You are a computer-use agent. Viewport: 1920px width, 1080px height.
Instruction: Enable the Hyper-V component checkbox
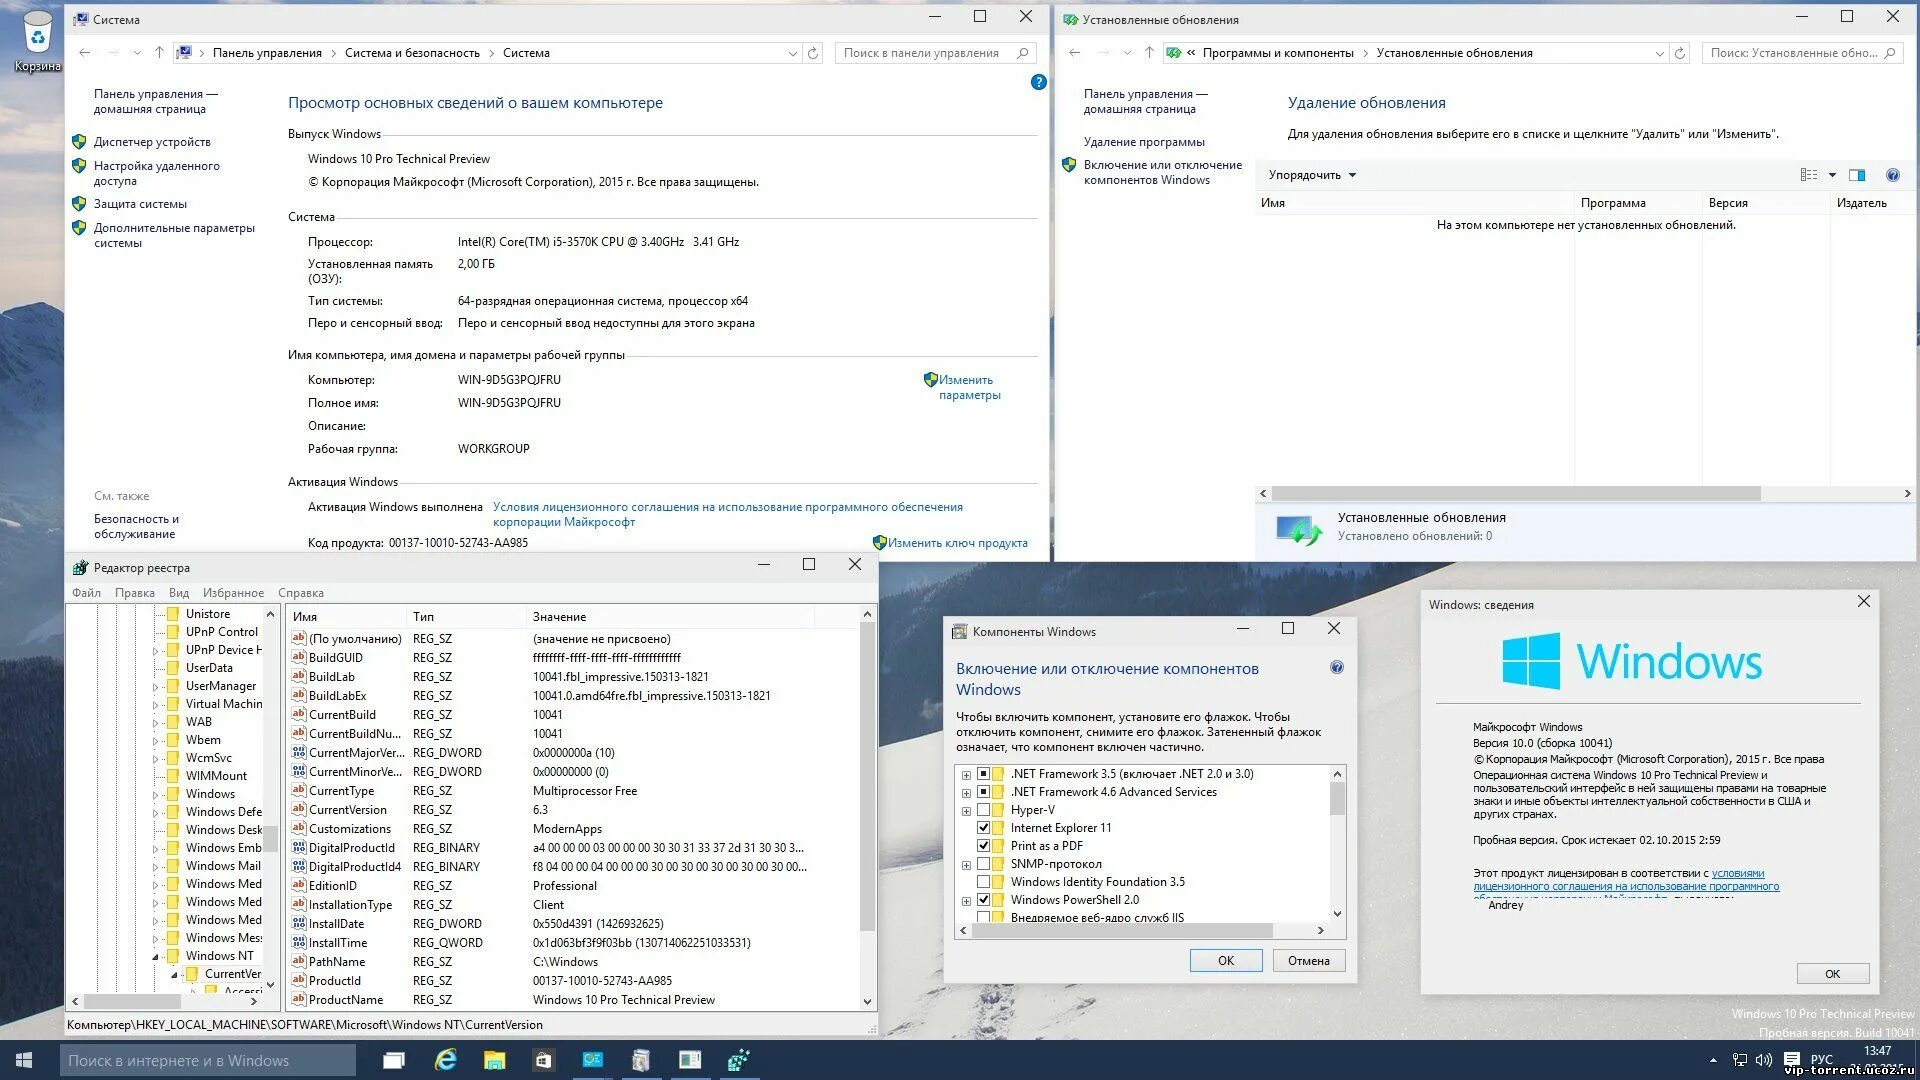point(984,810)
